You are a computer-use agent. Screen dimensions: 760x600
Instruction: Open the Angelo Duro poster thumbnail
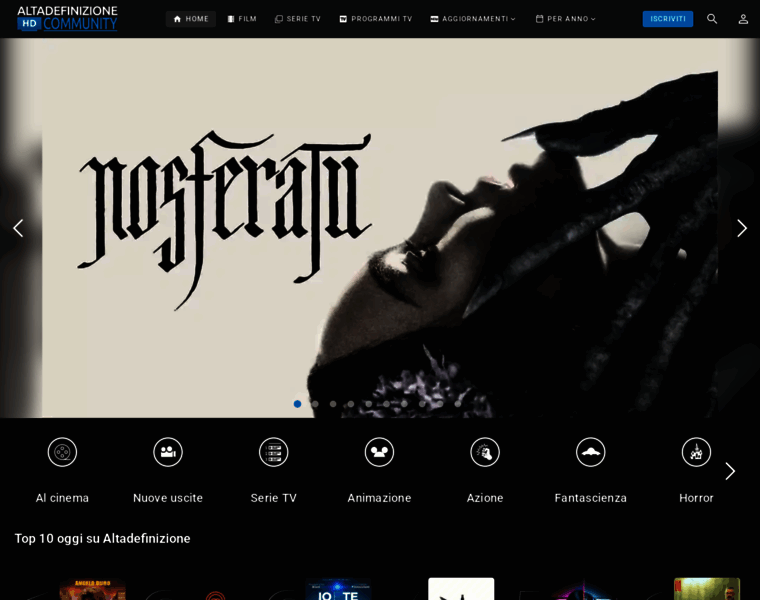coord(93,589)
